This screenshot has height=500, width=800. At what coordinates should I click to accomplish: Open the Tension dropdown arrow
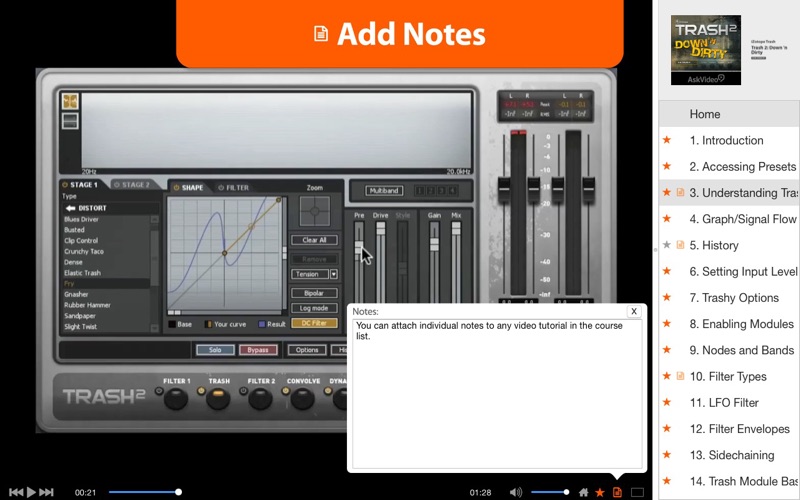click(334, 274)
